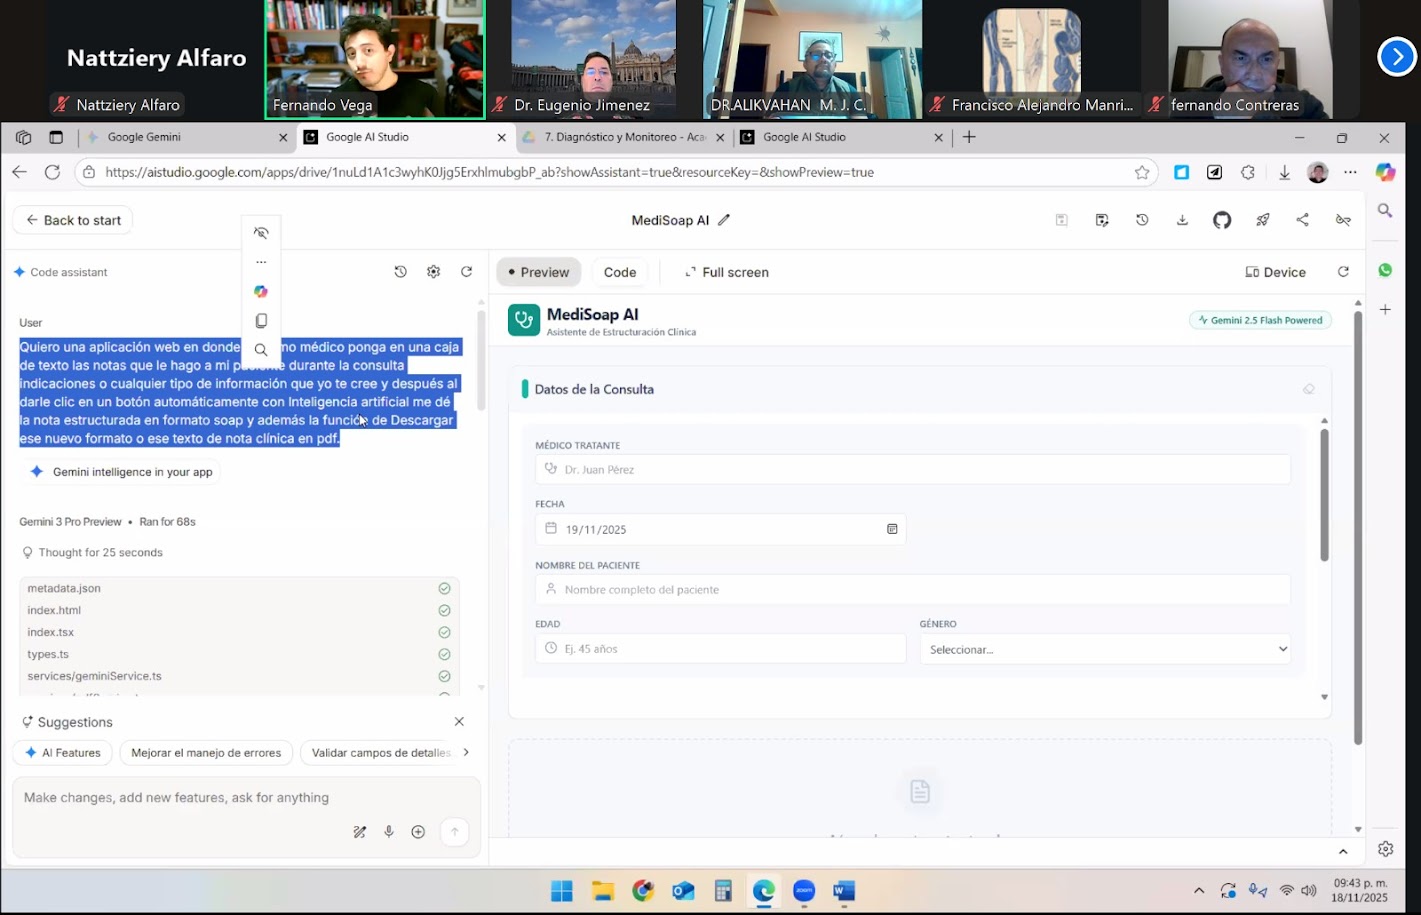Screen dimensions: 1421x915
Task: Refresh the preview pane
Action: point(1343,272)
